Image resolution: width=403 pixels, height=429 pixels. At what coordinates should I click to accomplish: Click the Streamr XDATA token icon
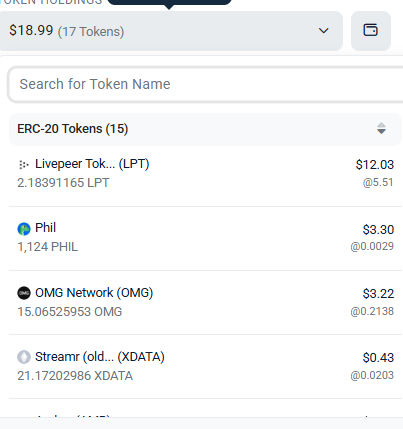pyautogui.click(x=24, y=357)
